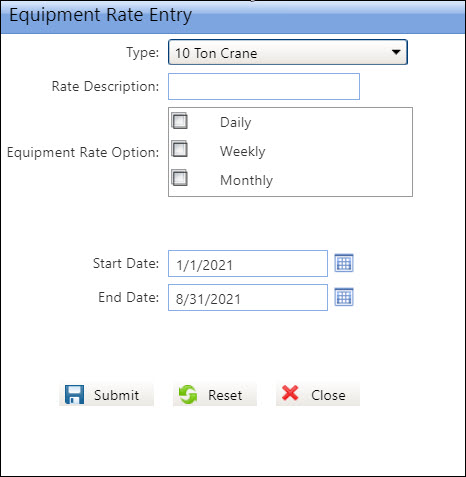
Task: Click the Equipment Rate Entry title bar
Action: pyautogui.click(x=233, y=17)
